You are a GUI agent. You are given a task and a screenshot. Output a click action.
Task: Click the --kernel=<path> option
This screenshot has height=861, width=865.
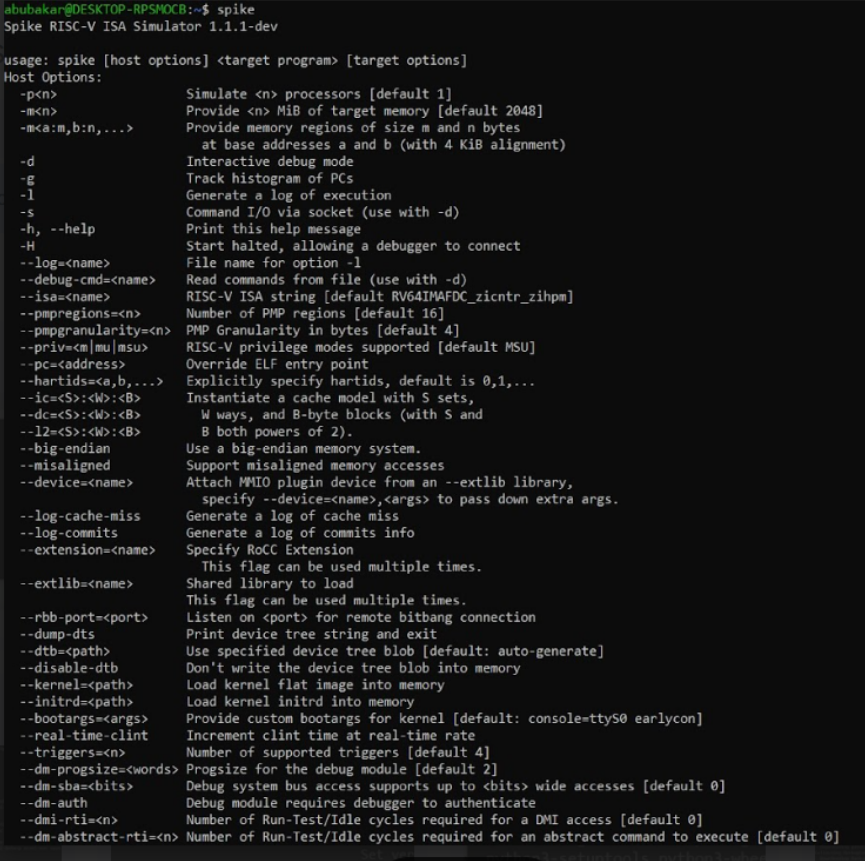[76, 685]
